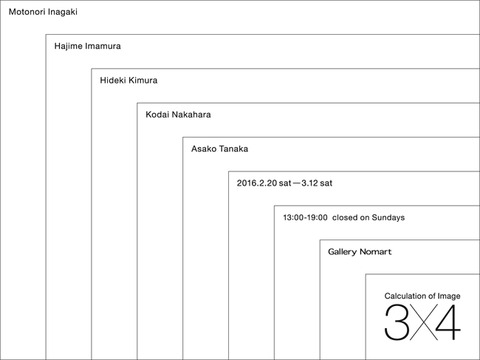The height and width of the screenshot is (360, 480).
Task: Select the name Kodai Nakahara
Action: click(178, 115)
